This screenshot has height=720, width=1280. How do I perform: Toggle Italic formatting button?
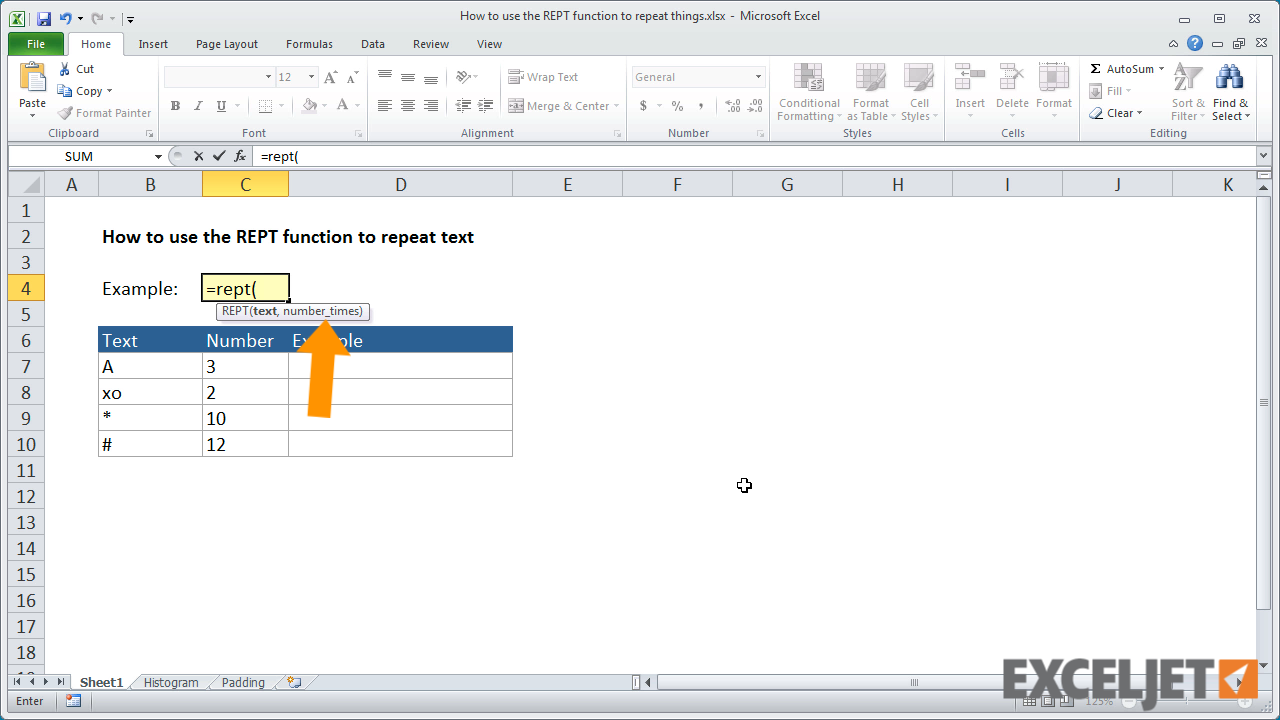click(198, 106)
